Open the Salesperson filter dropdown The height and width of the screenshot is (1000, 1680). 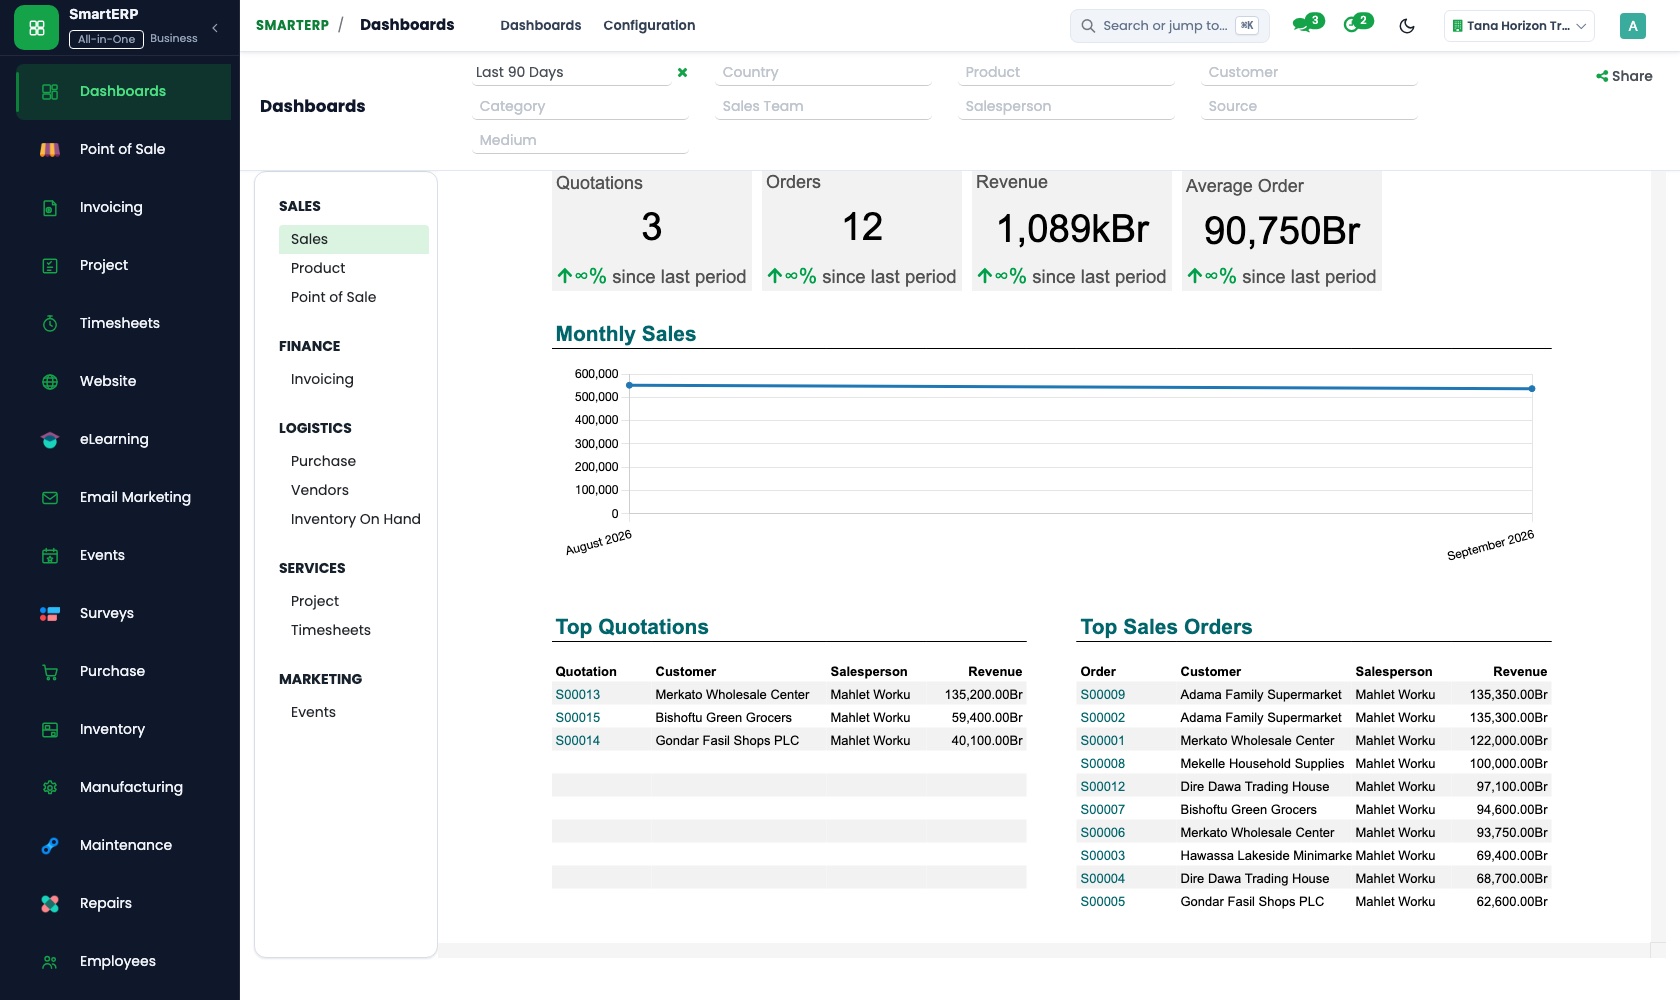pos(1066,106)
